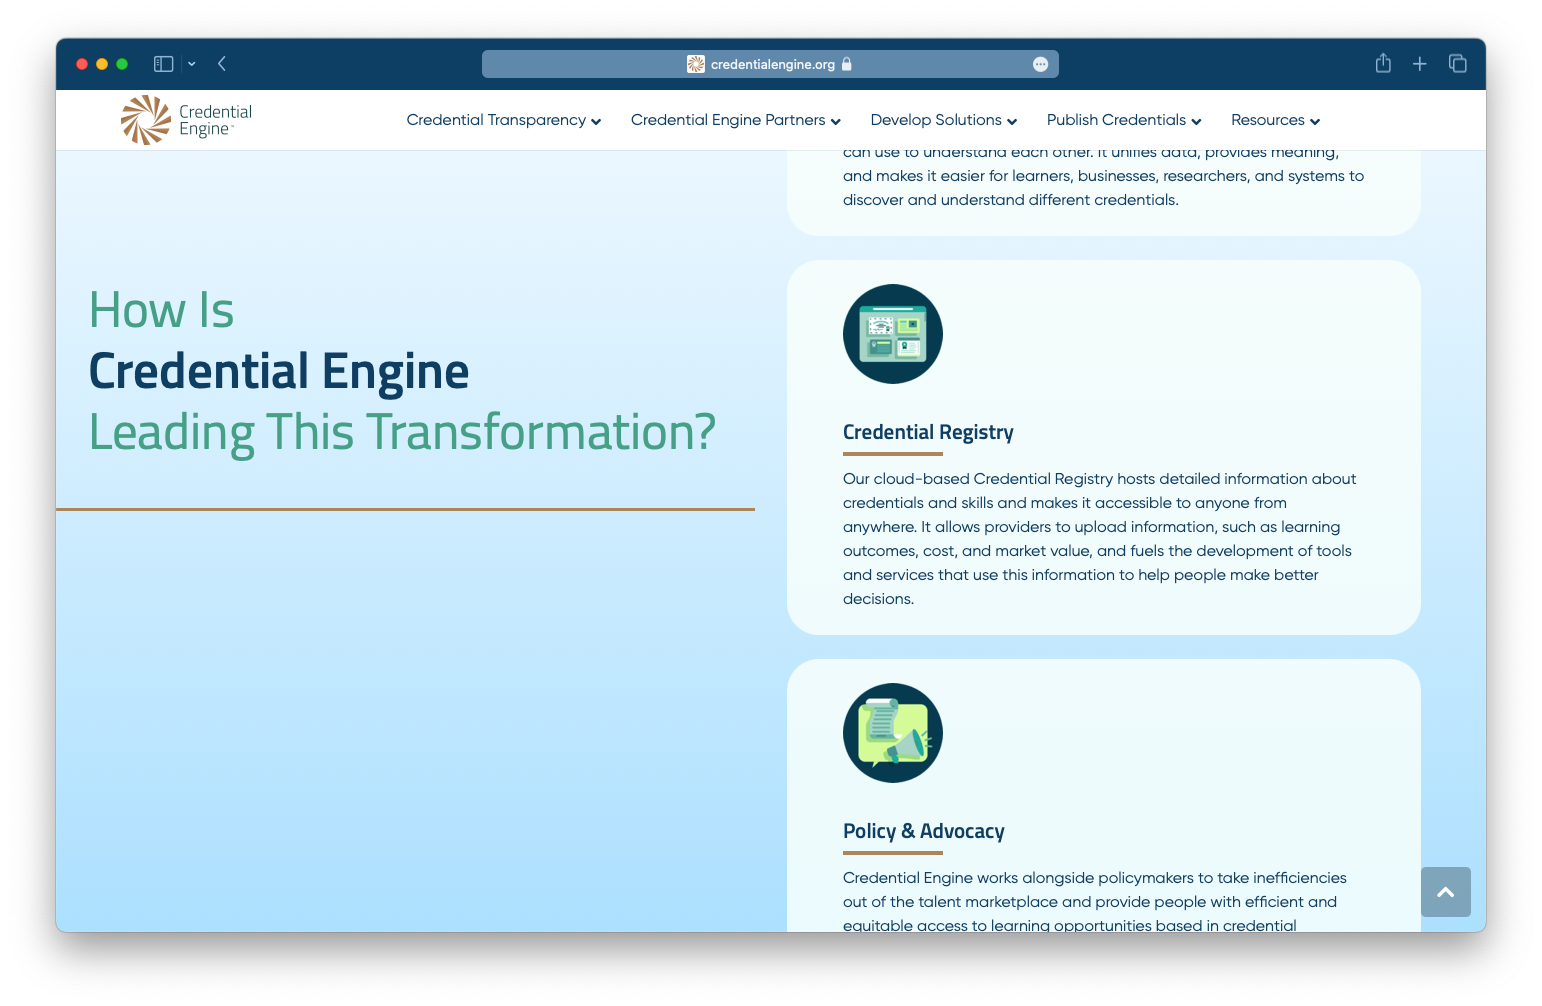
Task: Go back with the back arrow
Action: click(222, 64)
